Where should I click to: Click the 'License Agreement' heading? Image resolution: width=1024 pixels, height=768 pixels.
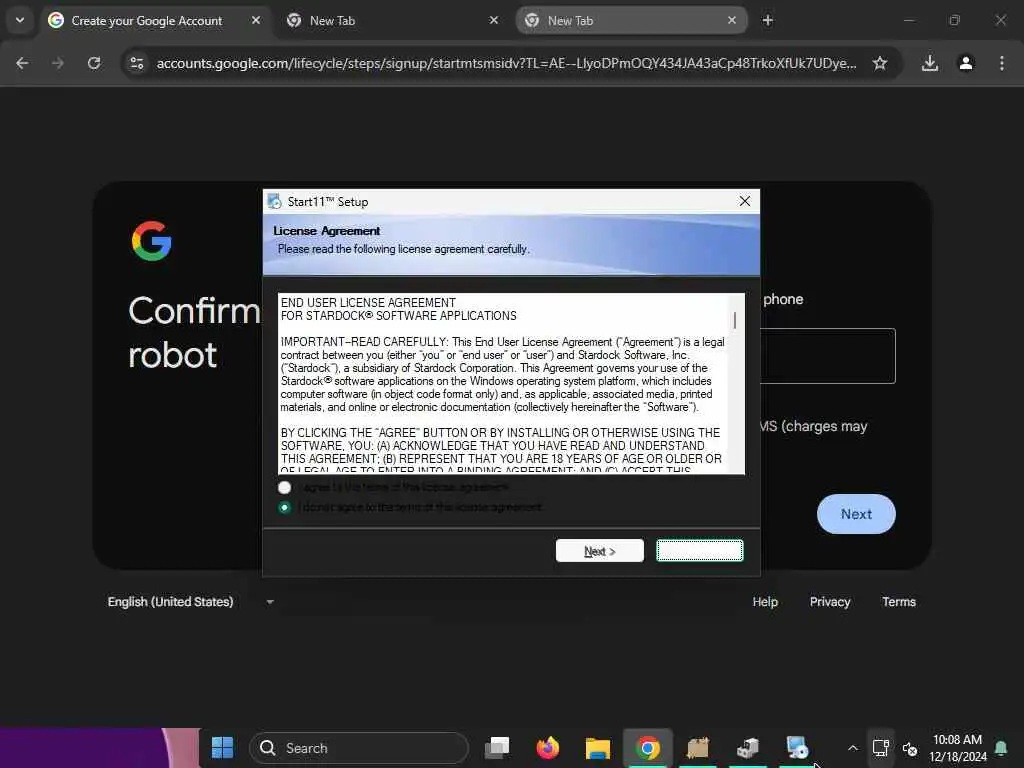pyautogui.click(x=327, y=231)
